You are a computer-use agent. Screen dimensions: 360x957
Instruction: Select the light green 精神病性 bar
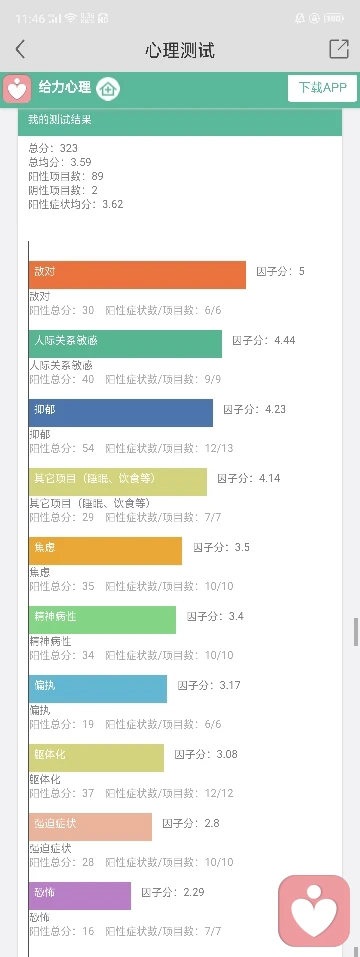coord(102,619)
